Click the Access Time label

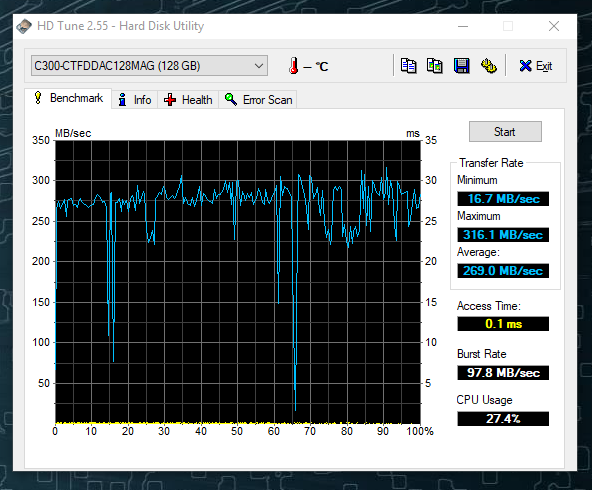tap(489, 306)
